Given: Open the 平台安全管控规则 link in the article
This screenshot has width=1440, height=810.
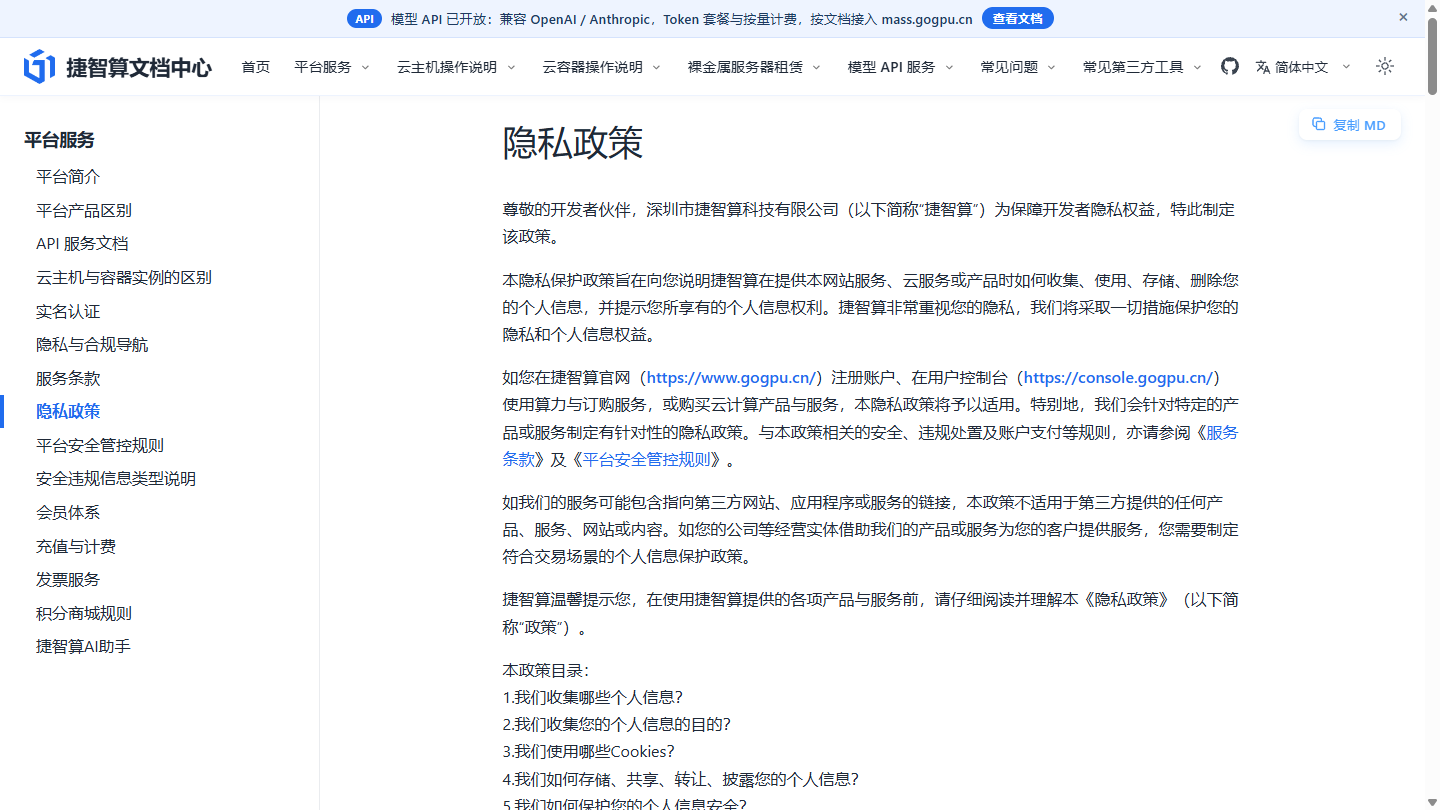Looking at the screenshot, I should (647, 460).
